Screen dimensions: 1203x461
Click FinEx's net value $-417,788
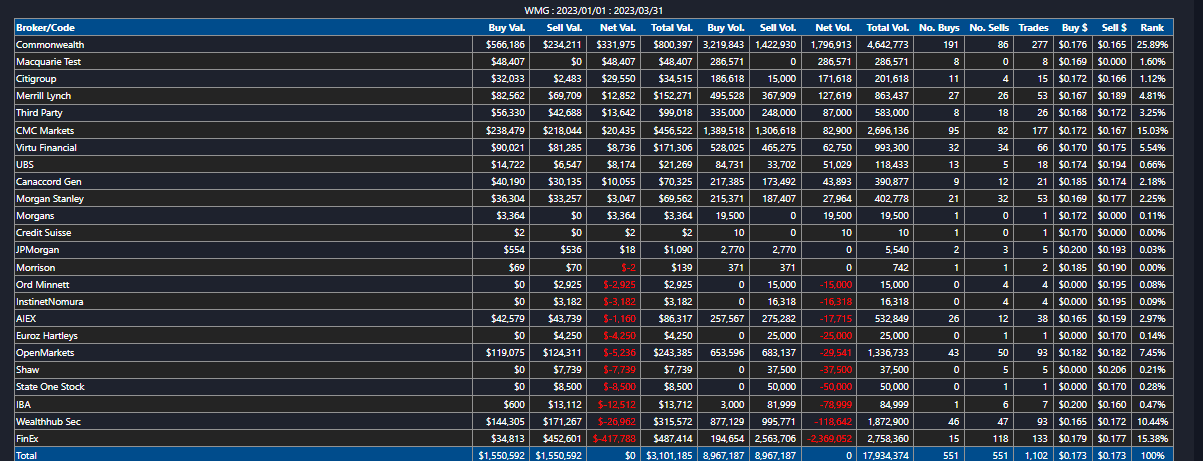614,438
